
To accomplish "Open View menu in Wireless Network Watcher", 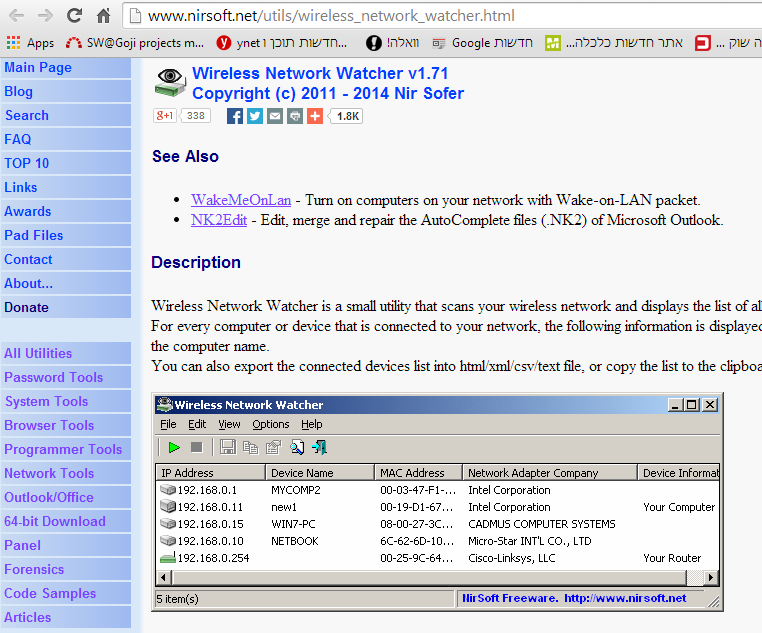I will (x=229, y=424).
